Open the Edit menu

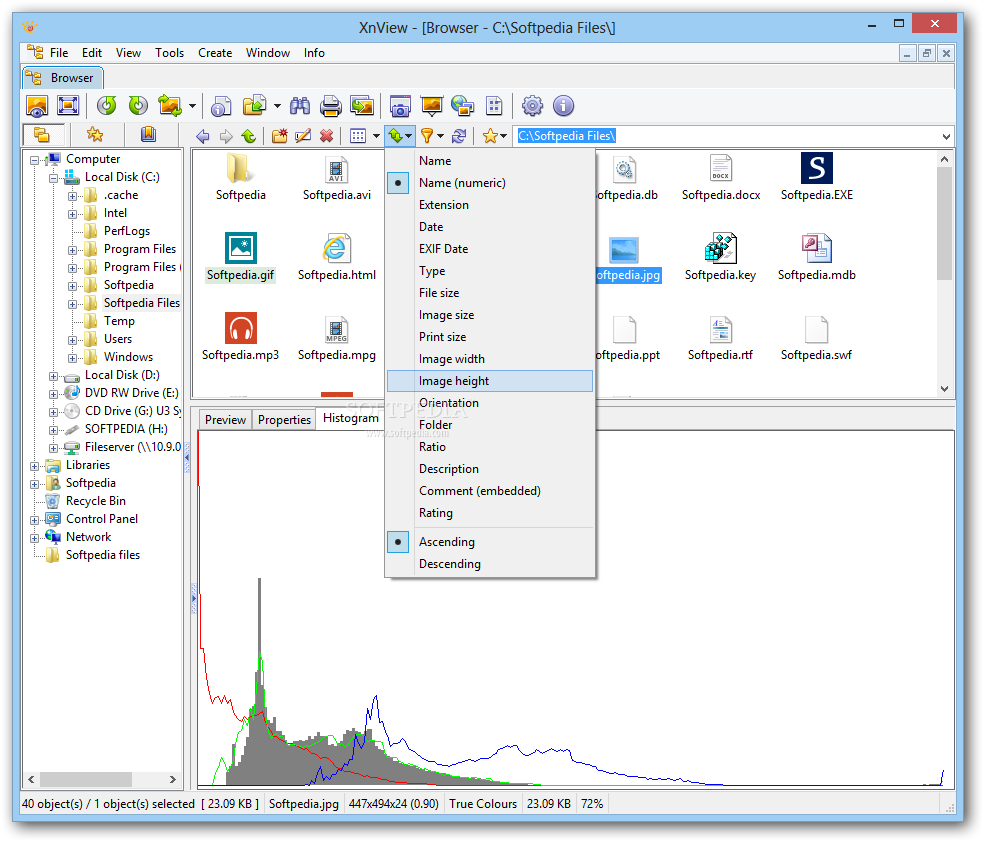(x=92, y=53)
